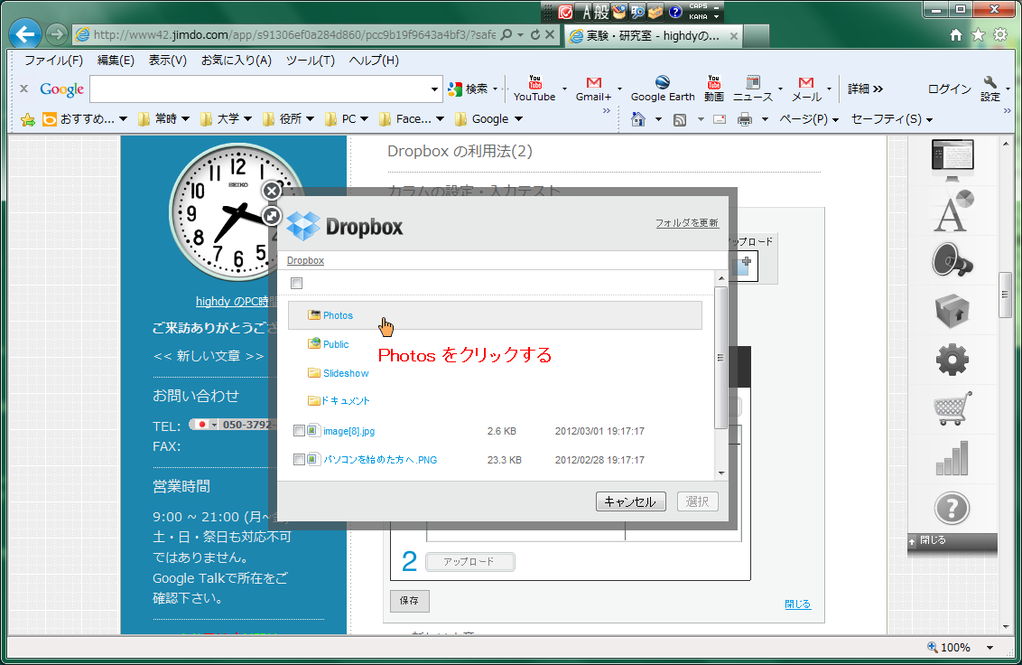Viewport: 1022px width, 665px height.
Task: Open the Photos folder in Dropbox
Action: (x=338, y=316)
